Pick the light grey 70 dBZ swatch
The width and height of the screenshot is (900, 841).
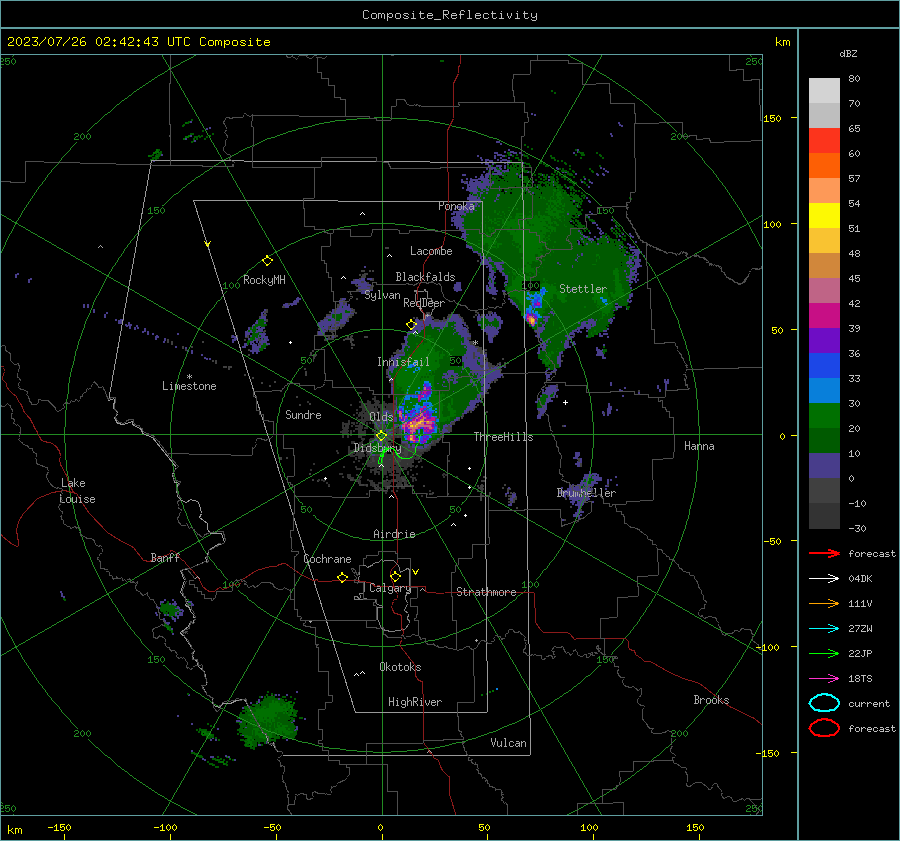click(824, 115)
